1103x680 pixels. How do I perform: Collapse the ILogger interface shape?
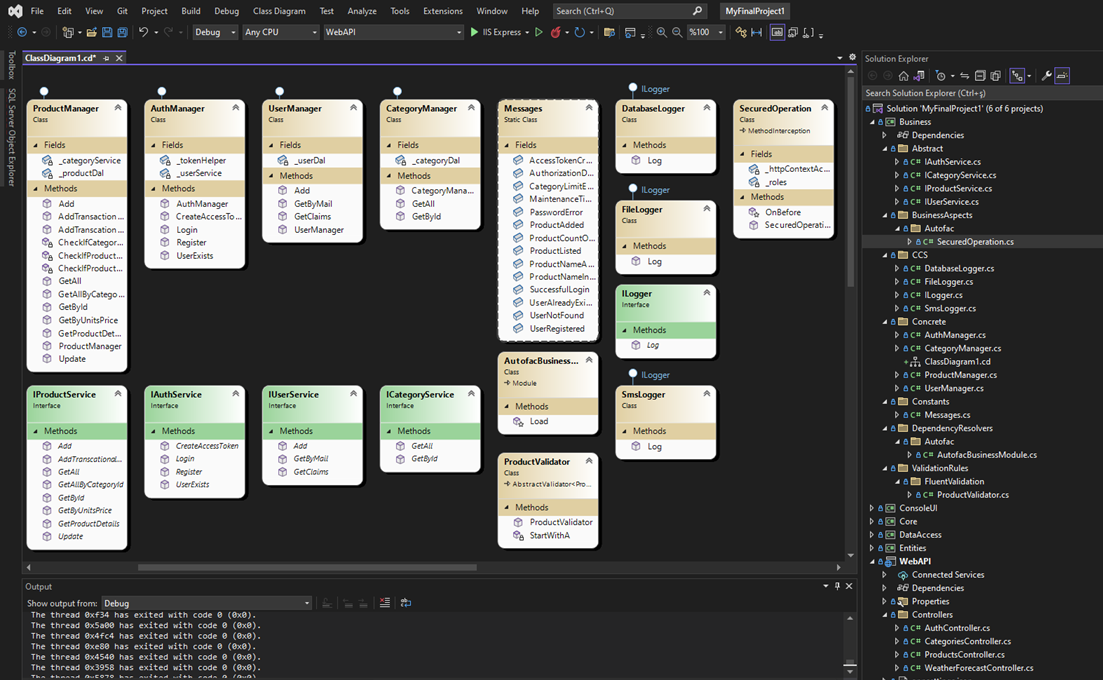coord(706,293)
